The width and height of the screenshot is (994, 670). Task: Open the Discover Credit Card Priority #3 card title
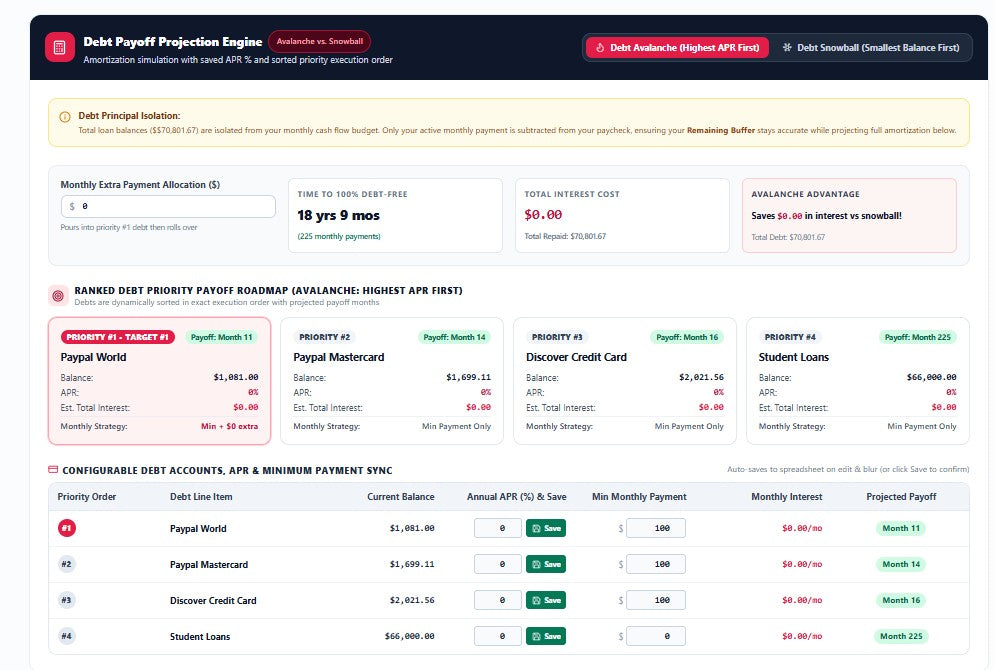576,358
